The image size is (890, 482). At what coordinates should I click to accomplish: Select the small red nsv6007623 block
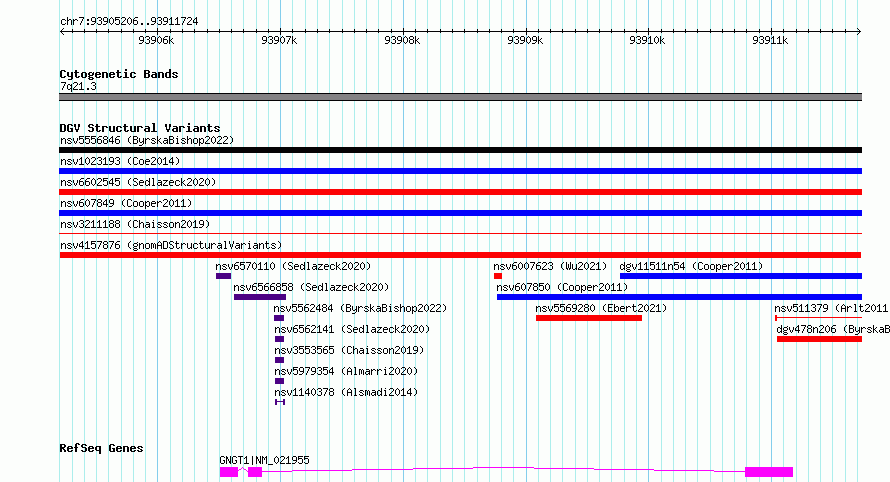point(498,276)
